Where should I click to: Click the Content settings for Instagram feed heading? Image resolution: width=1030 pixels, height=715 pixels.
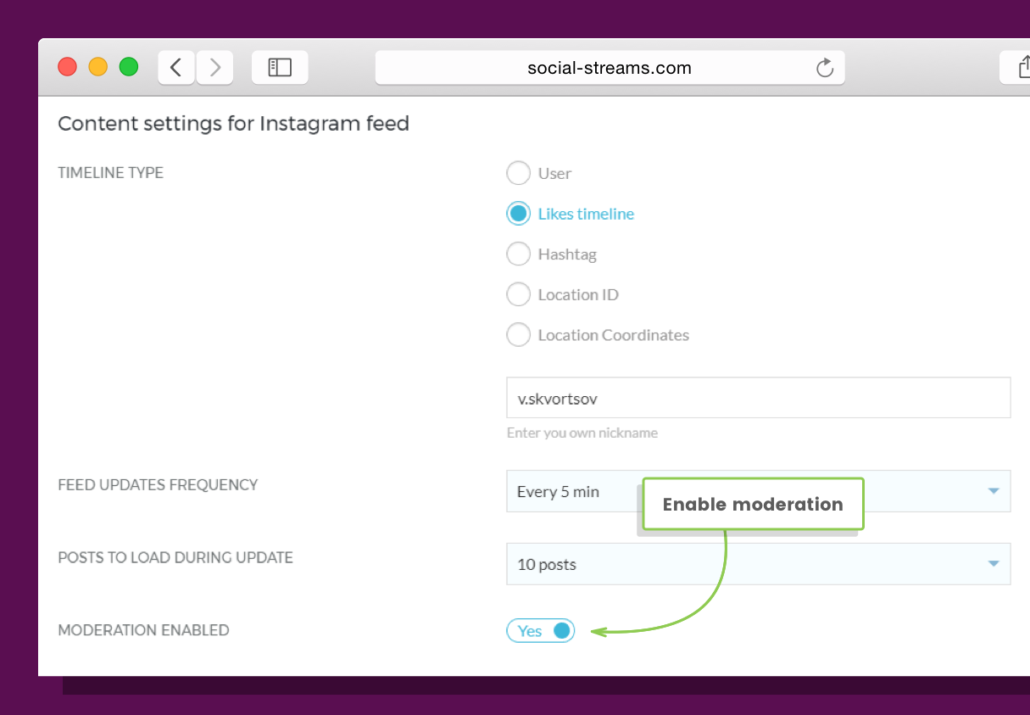coord(233,124)
